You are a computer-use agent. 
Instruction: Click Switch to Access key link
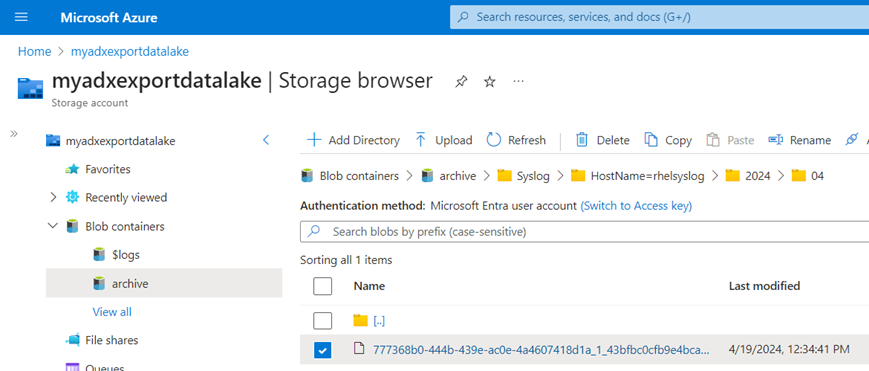tap(636, 206)
